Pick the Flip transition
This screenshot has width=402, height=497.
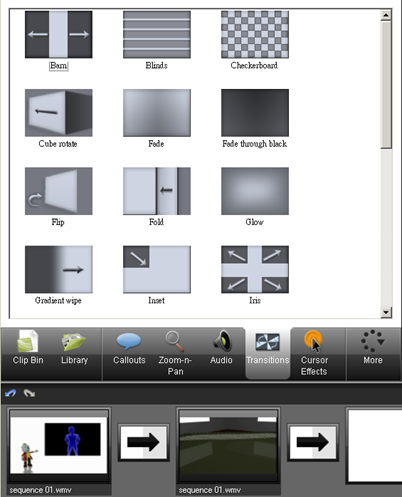click(59, 191)
